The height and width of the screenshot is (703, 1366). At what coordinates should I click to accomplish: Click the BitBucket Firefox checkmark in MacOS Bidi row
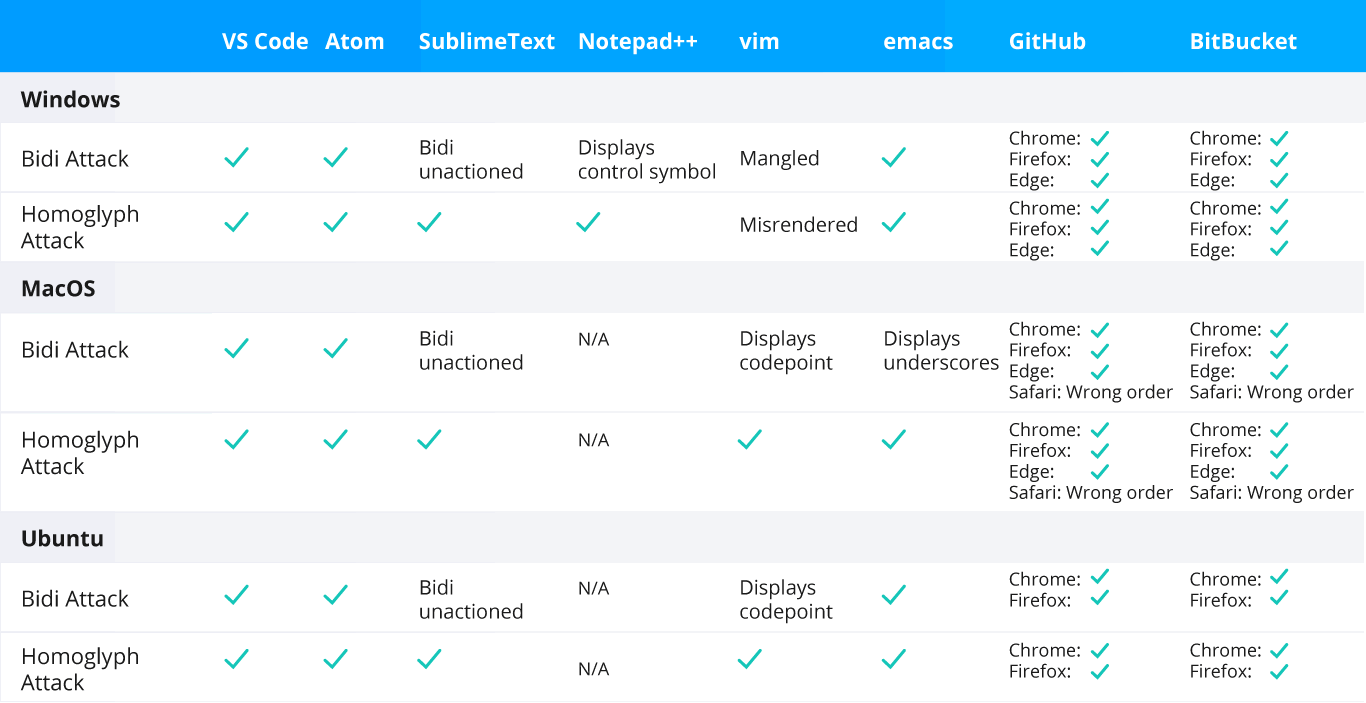[x=1279, y=350]
